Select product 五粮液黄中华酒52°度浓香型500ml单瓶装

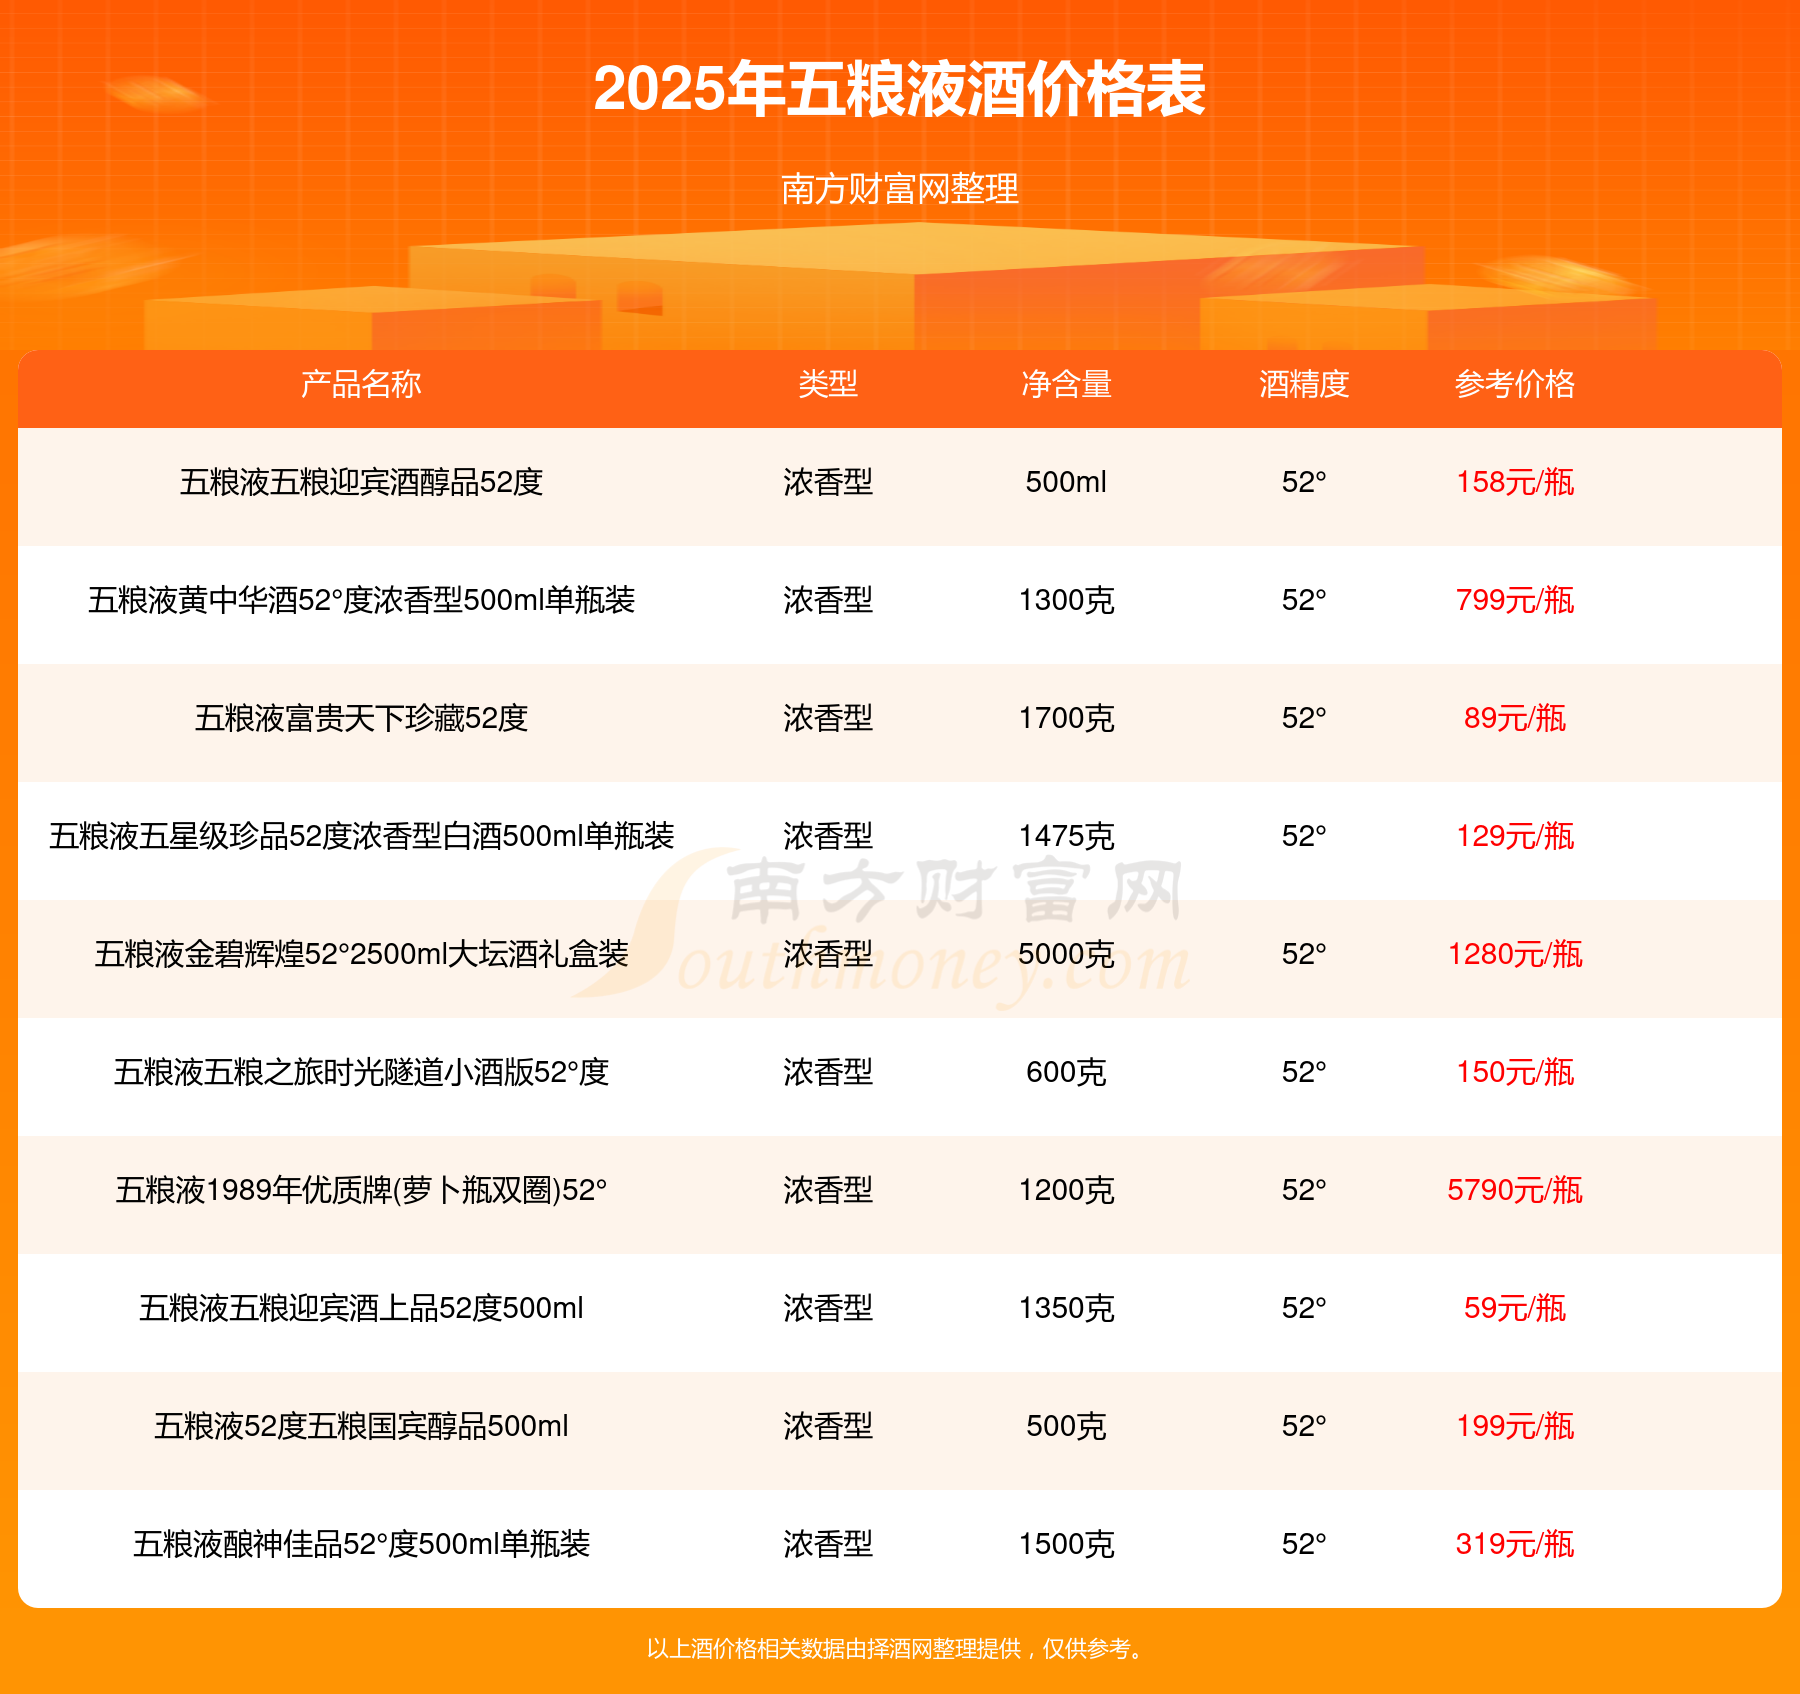tap(361, 600)
